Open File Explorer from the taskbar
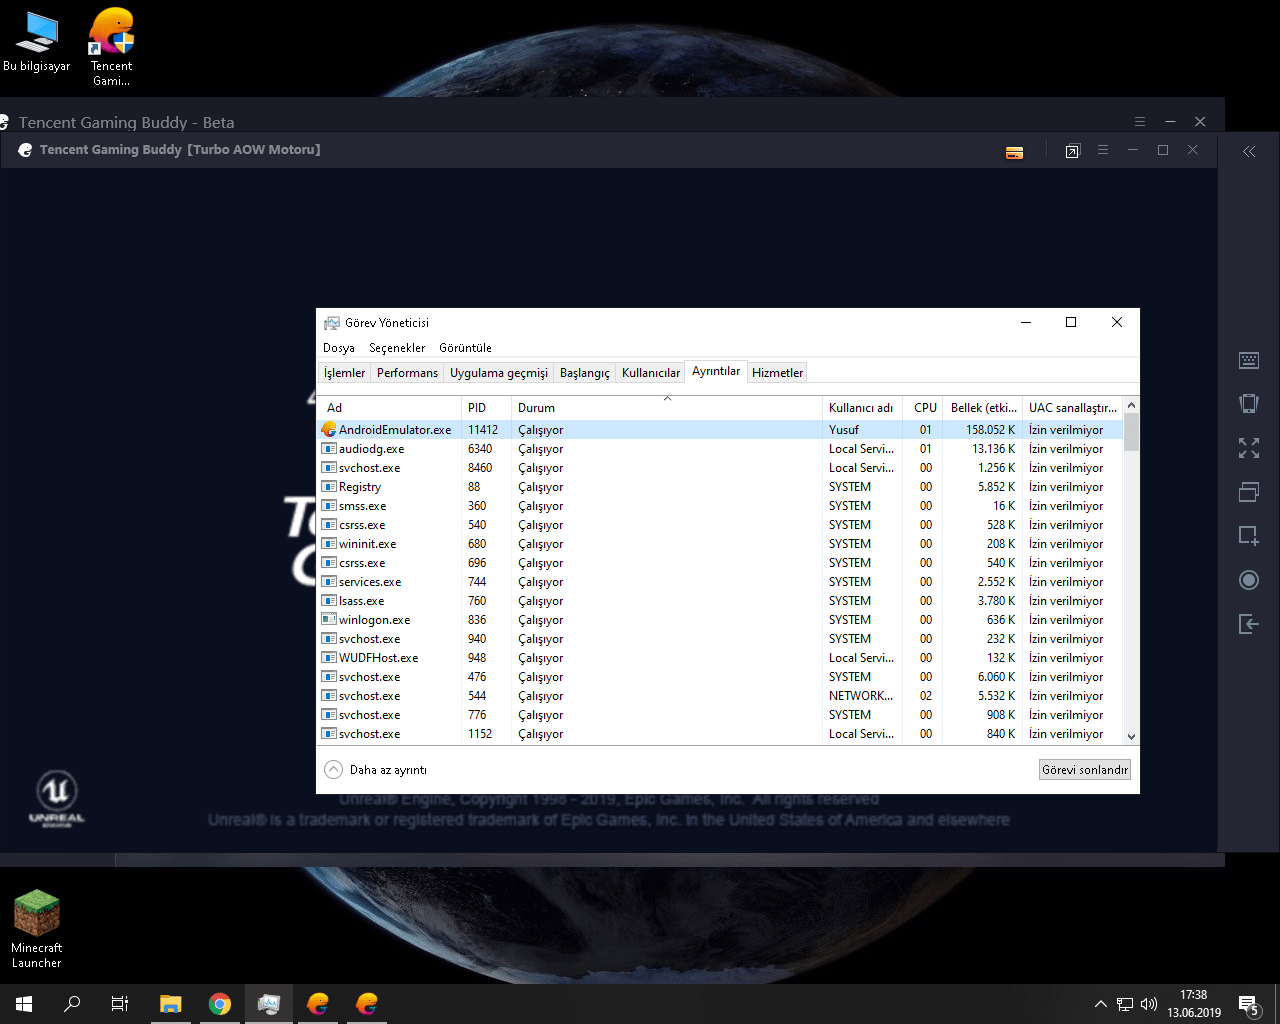 (x=171, y=1004)
